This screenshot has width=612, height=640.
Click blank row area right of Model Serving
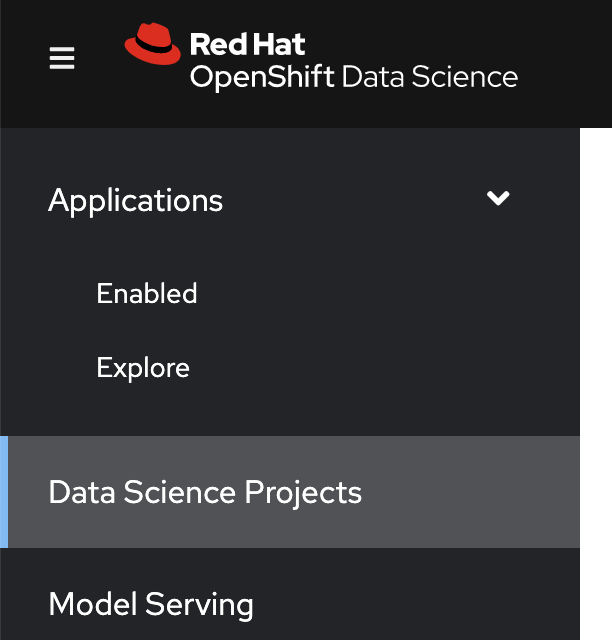point(420,604)
